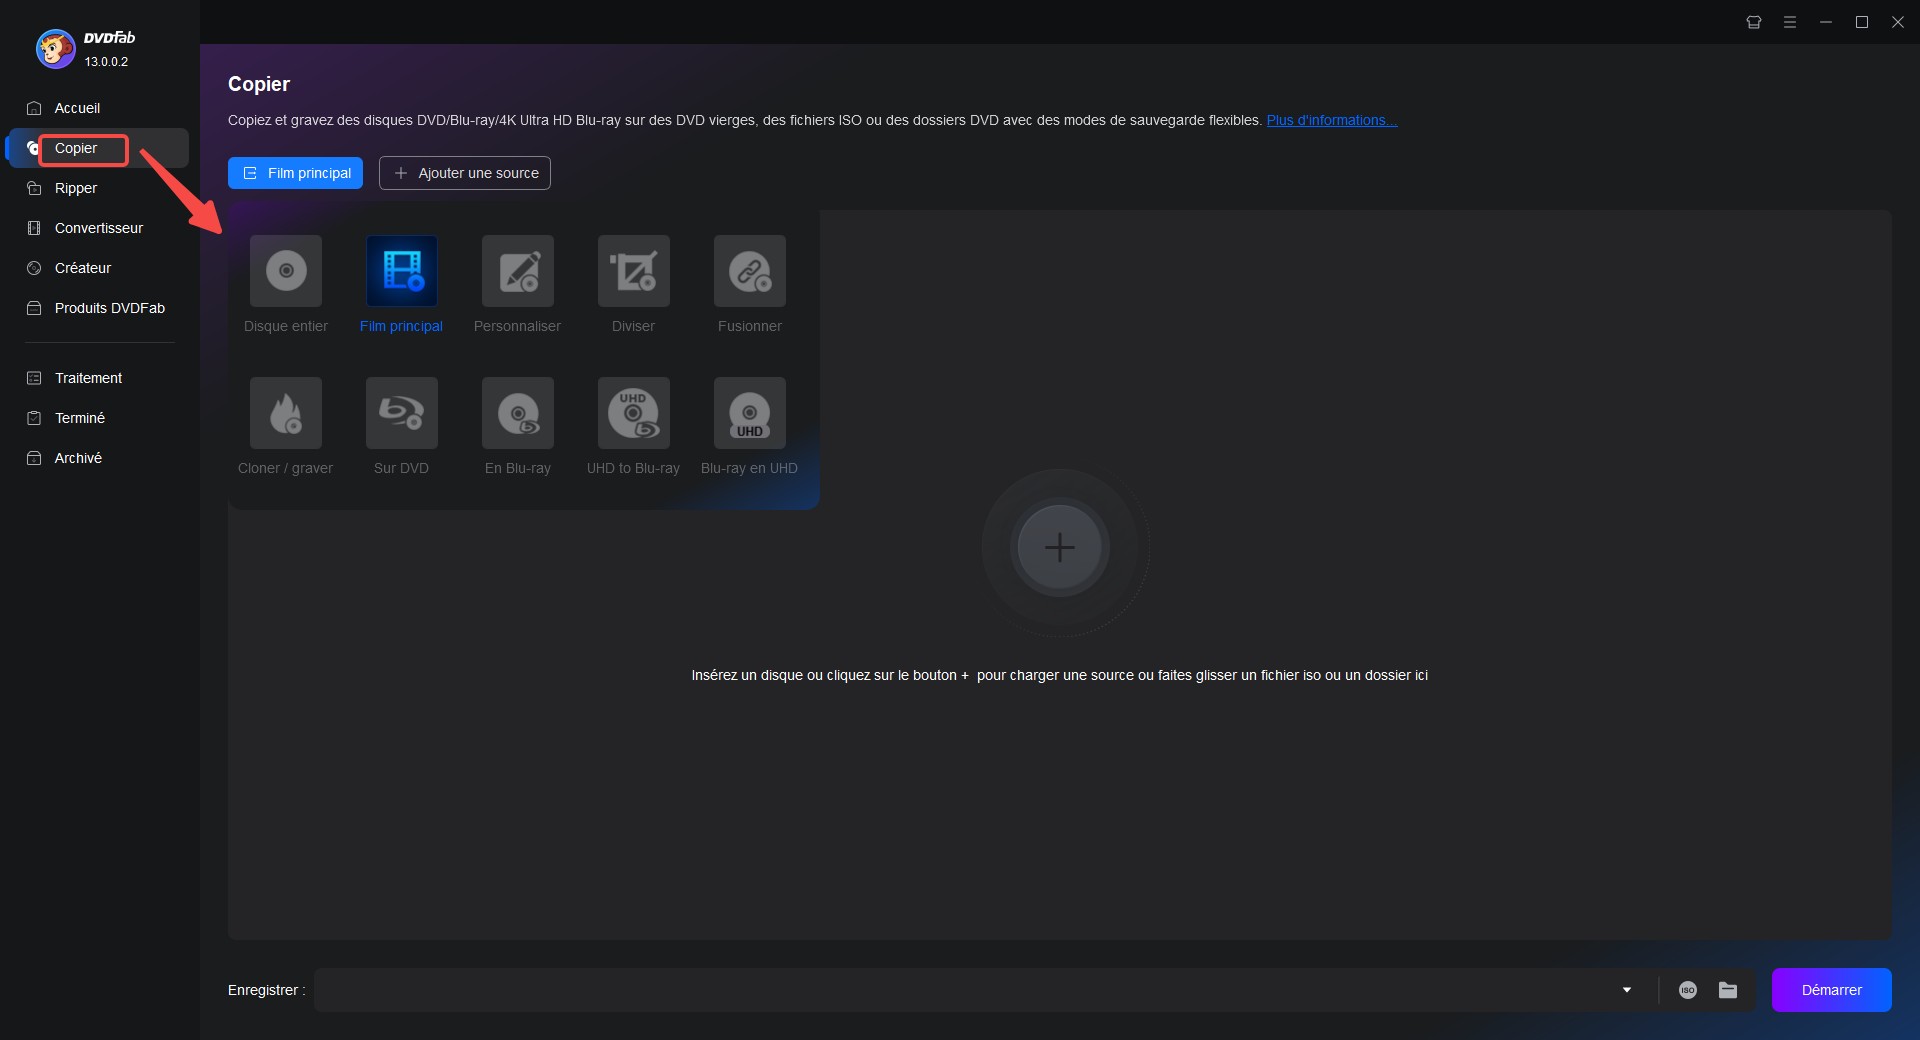Screen dimensions: 1920x1040
Task: Open the skin/theme icon in title bar
Action: click(x=1754, y=22)
